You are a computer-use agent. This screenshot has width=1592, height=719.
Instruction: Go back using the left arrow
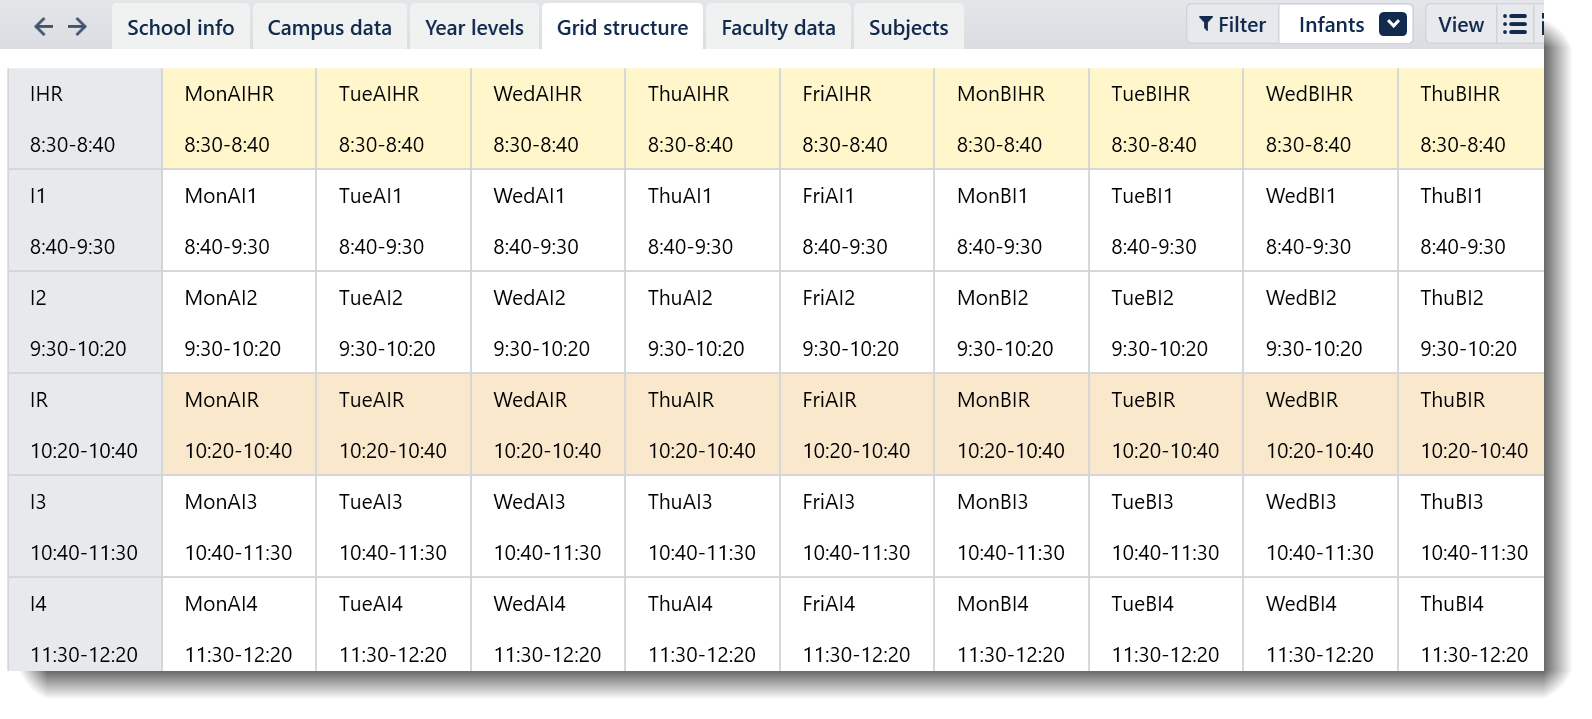[43, 27]
